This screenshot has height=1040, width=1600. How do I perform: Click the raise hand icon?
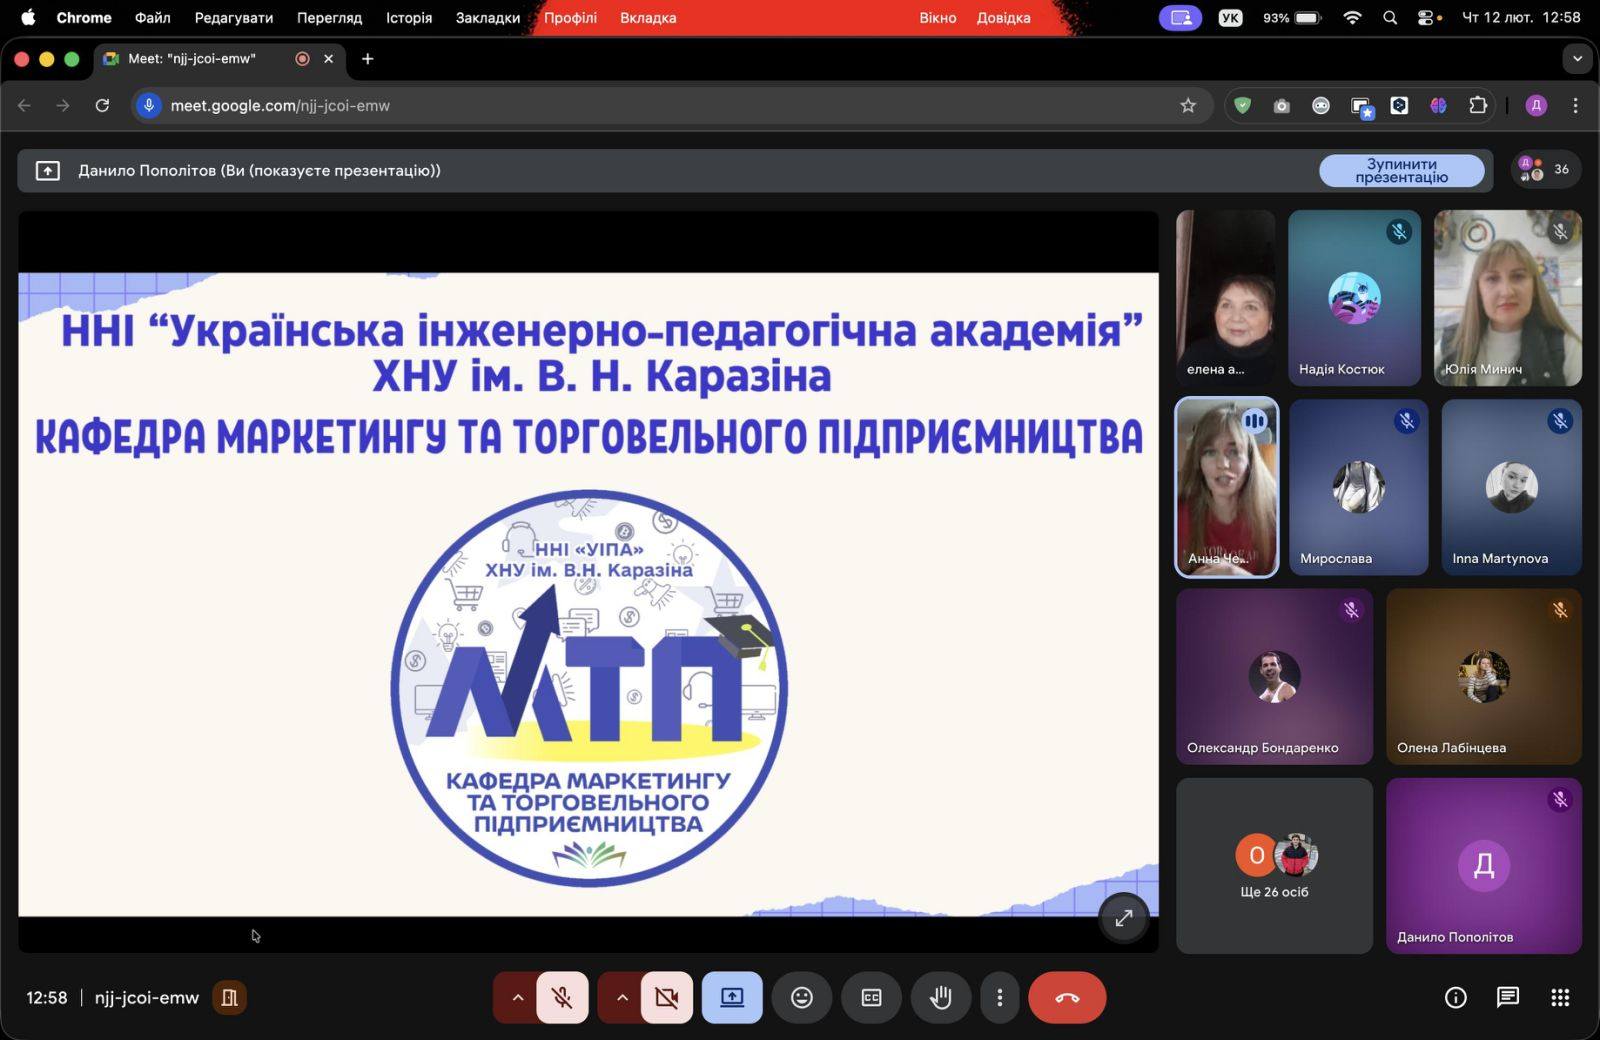click(940, 998)
